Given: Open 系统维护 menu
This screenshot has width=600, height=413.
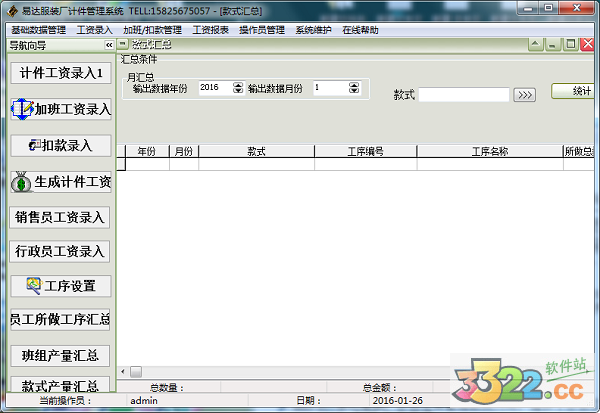Looking at the screenshot, I should (313, 30).
